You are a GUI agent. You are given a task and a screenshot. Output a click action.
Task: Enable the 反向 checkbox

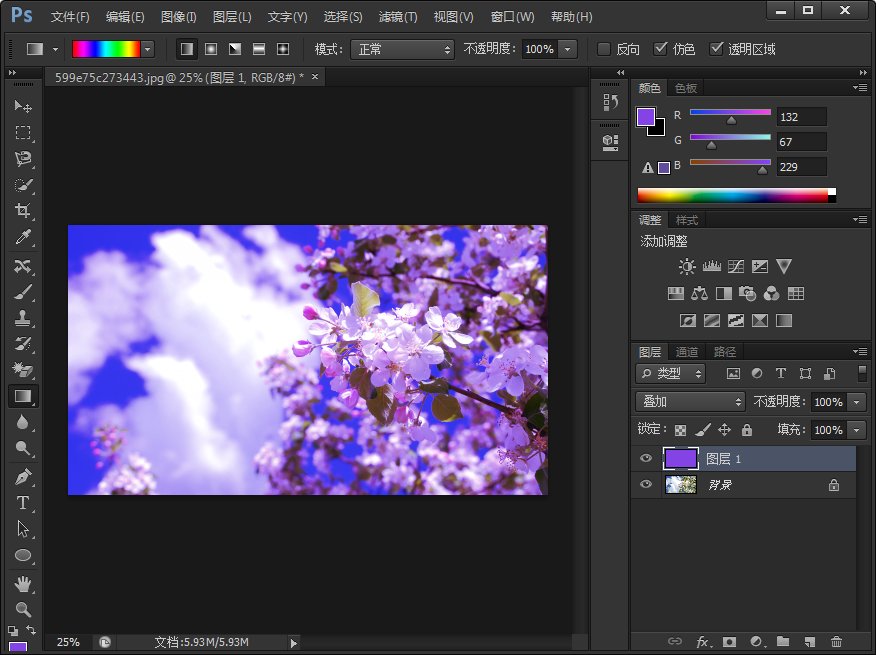tap(604, 48)
